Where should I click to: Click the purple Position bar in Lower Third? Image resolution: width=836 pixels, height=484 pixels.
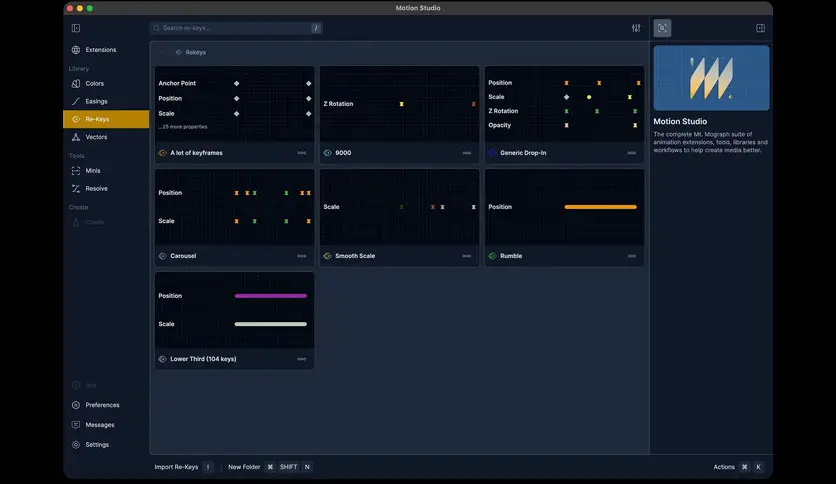[x=271, y=296]
